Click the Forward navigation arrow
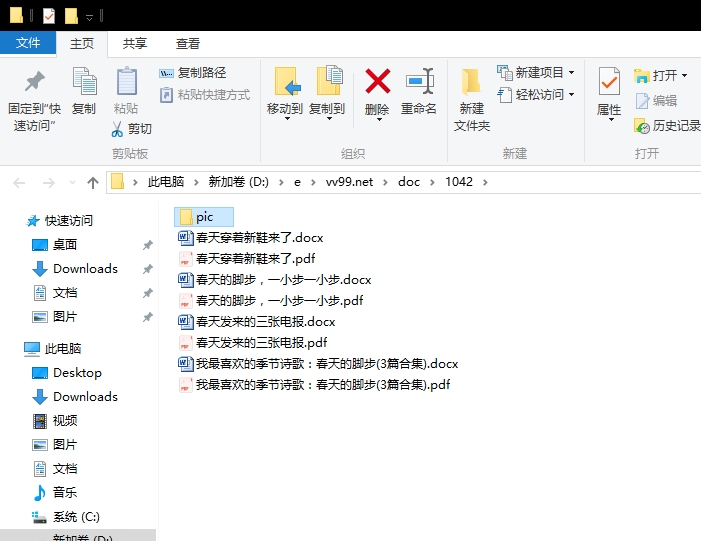The height and width of the screenshot is (541, 701). coord(48,183)
